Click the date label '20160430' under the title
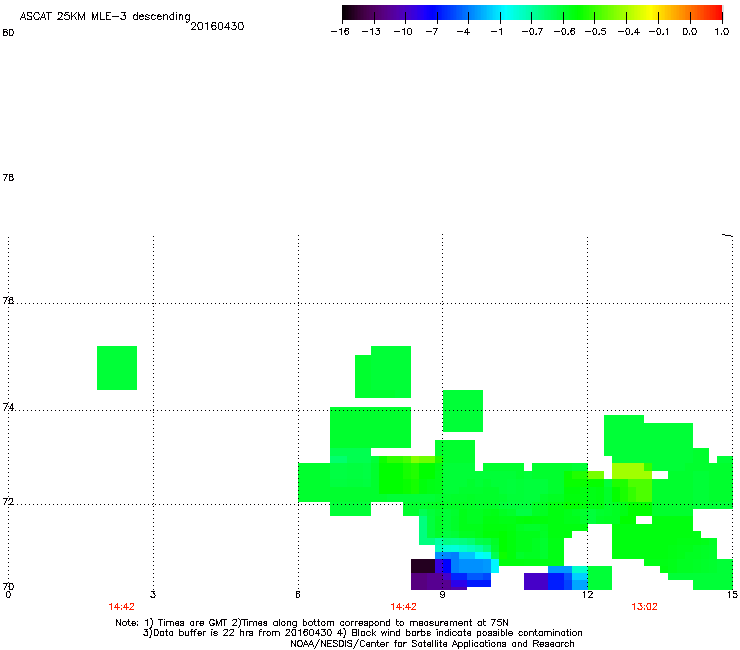The height and width of the screenshot is (650, 740). [x=217, y=26]
